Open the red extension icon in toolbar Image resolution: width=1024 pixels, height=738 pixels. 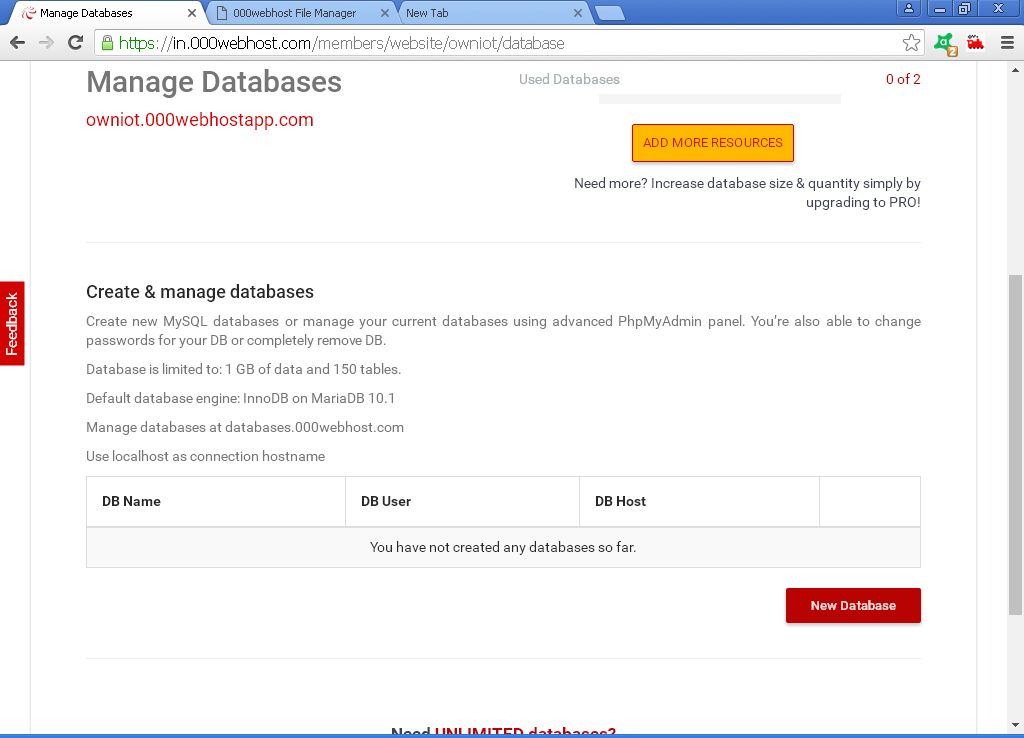[x=976, y=43]
